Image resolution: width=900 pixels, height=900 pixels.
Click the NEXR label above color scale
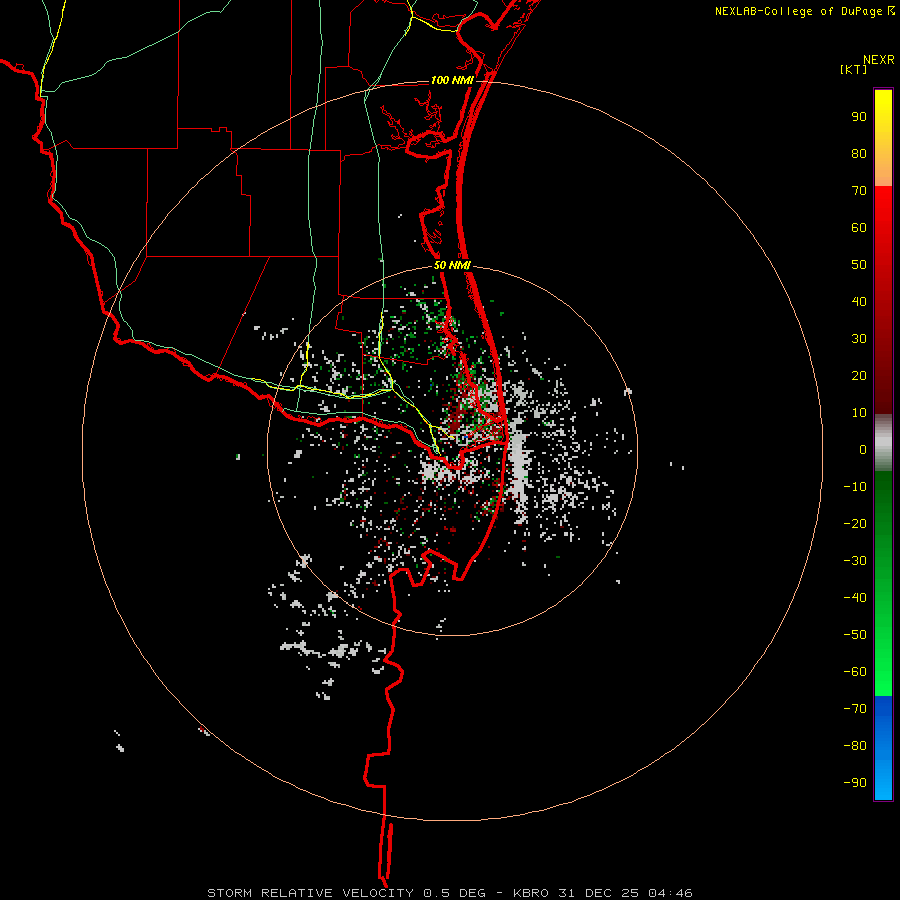point(878,60)
